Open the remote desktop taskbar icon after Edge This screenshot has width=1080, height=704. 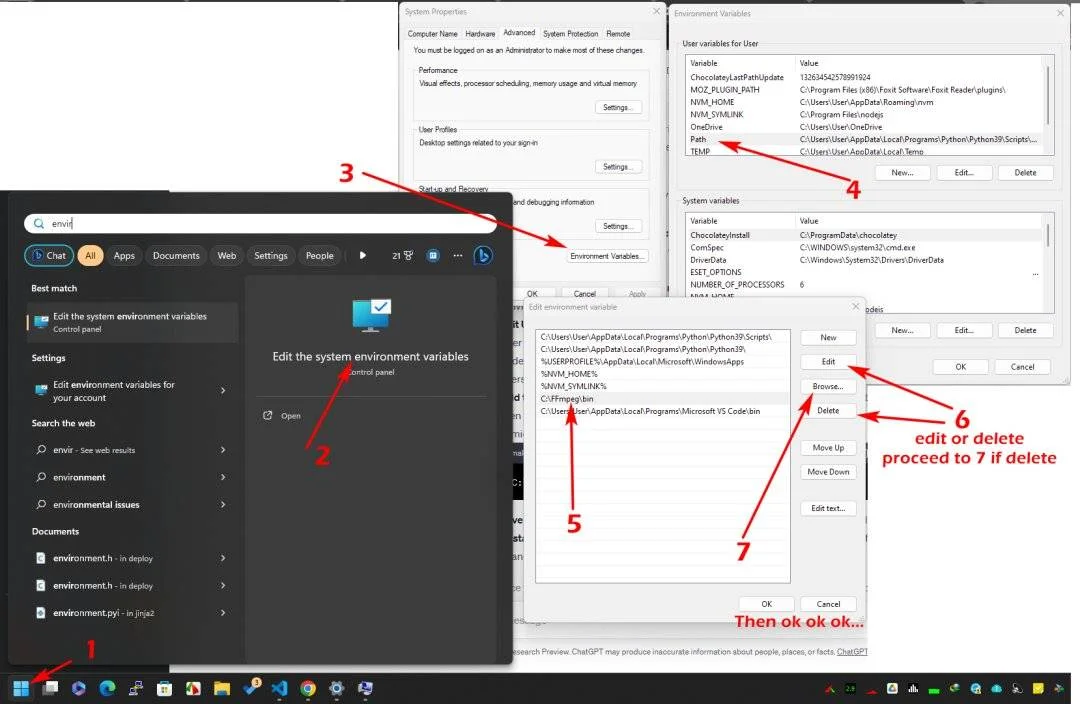click(136, 688)
